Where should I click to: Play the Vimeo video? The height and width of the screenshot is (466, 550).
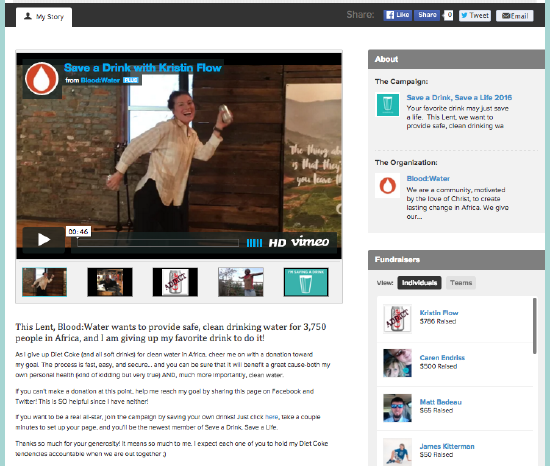click(x=43, y=240)
